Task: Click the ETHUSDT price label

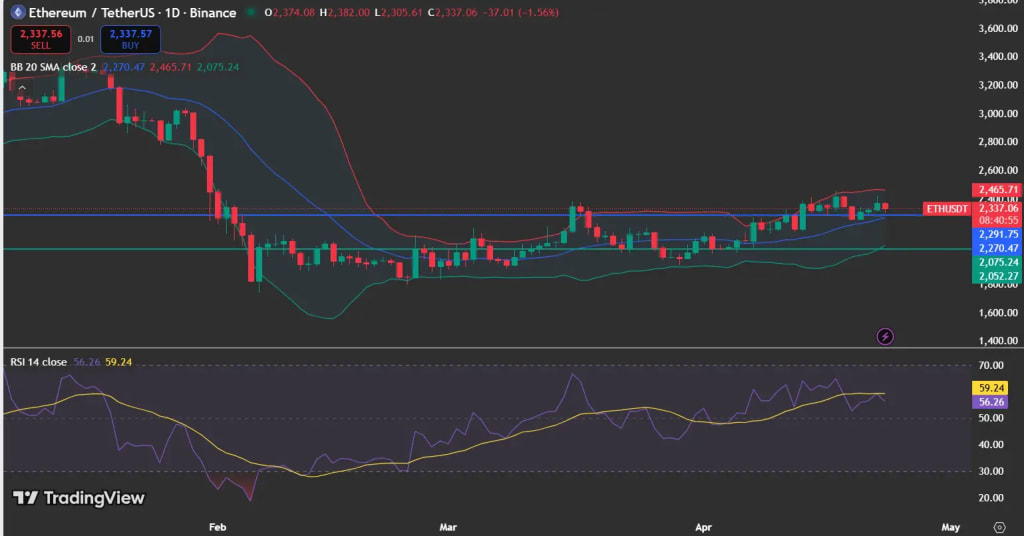Action: [947, 209]
